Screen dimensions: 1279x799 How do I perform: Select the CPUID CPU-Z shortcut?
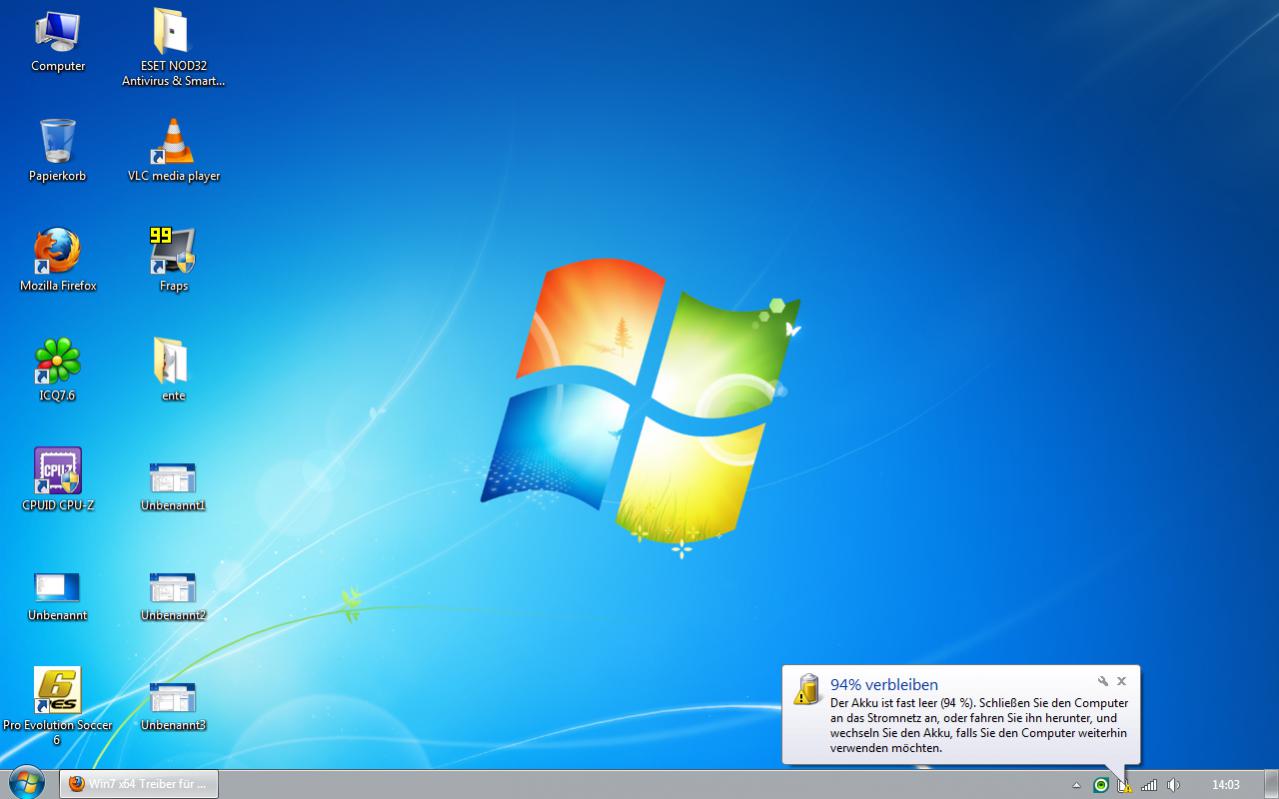pyautogui.click(x=58, y=481)
